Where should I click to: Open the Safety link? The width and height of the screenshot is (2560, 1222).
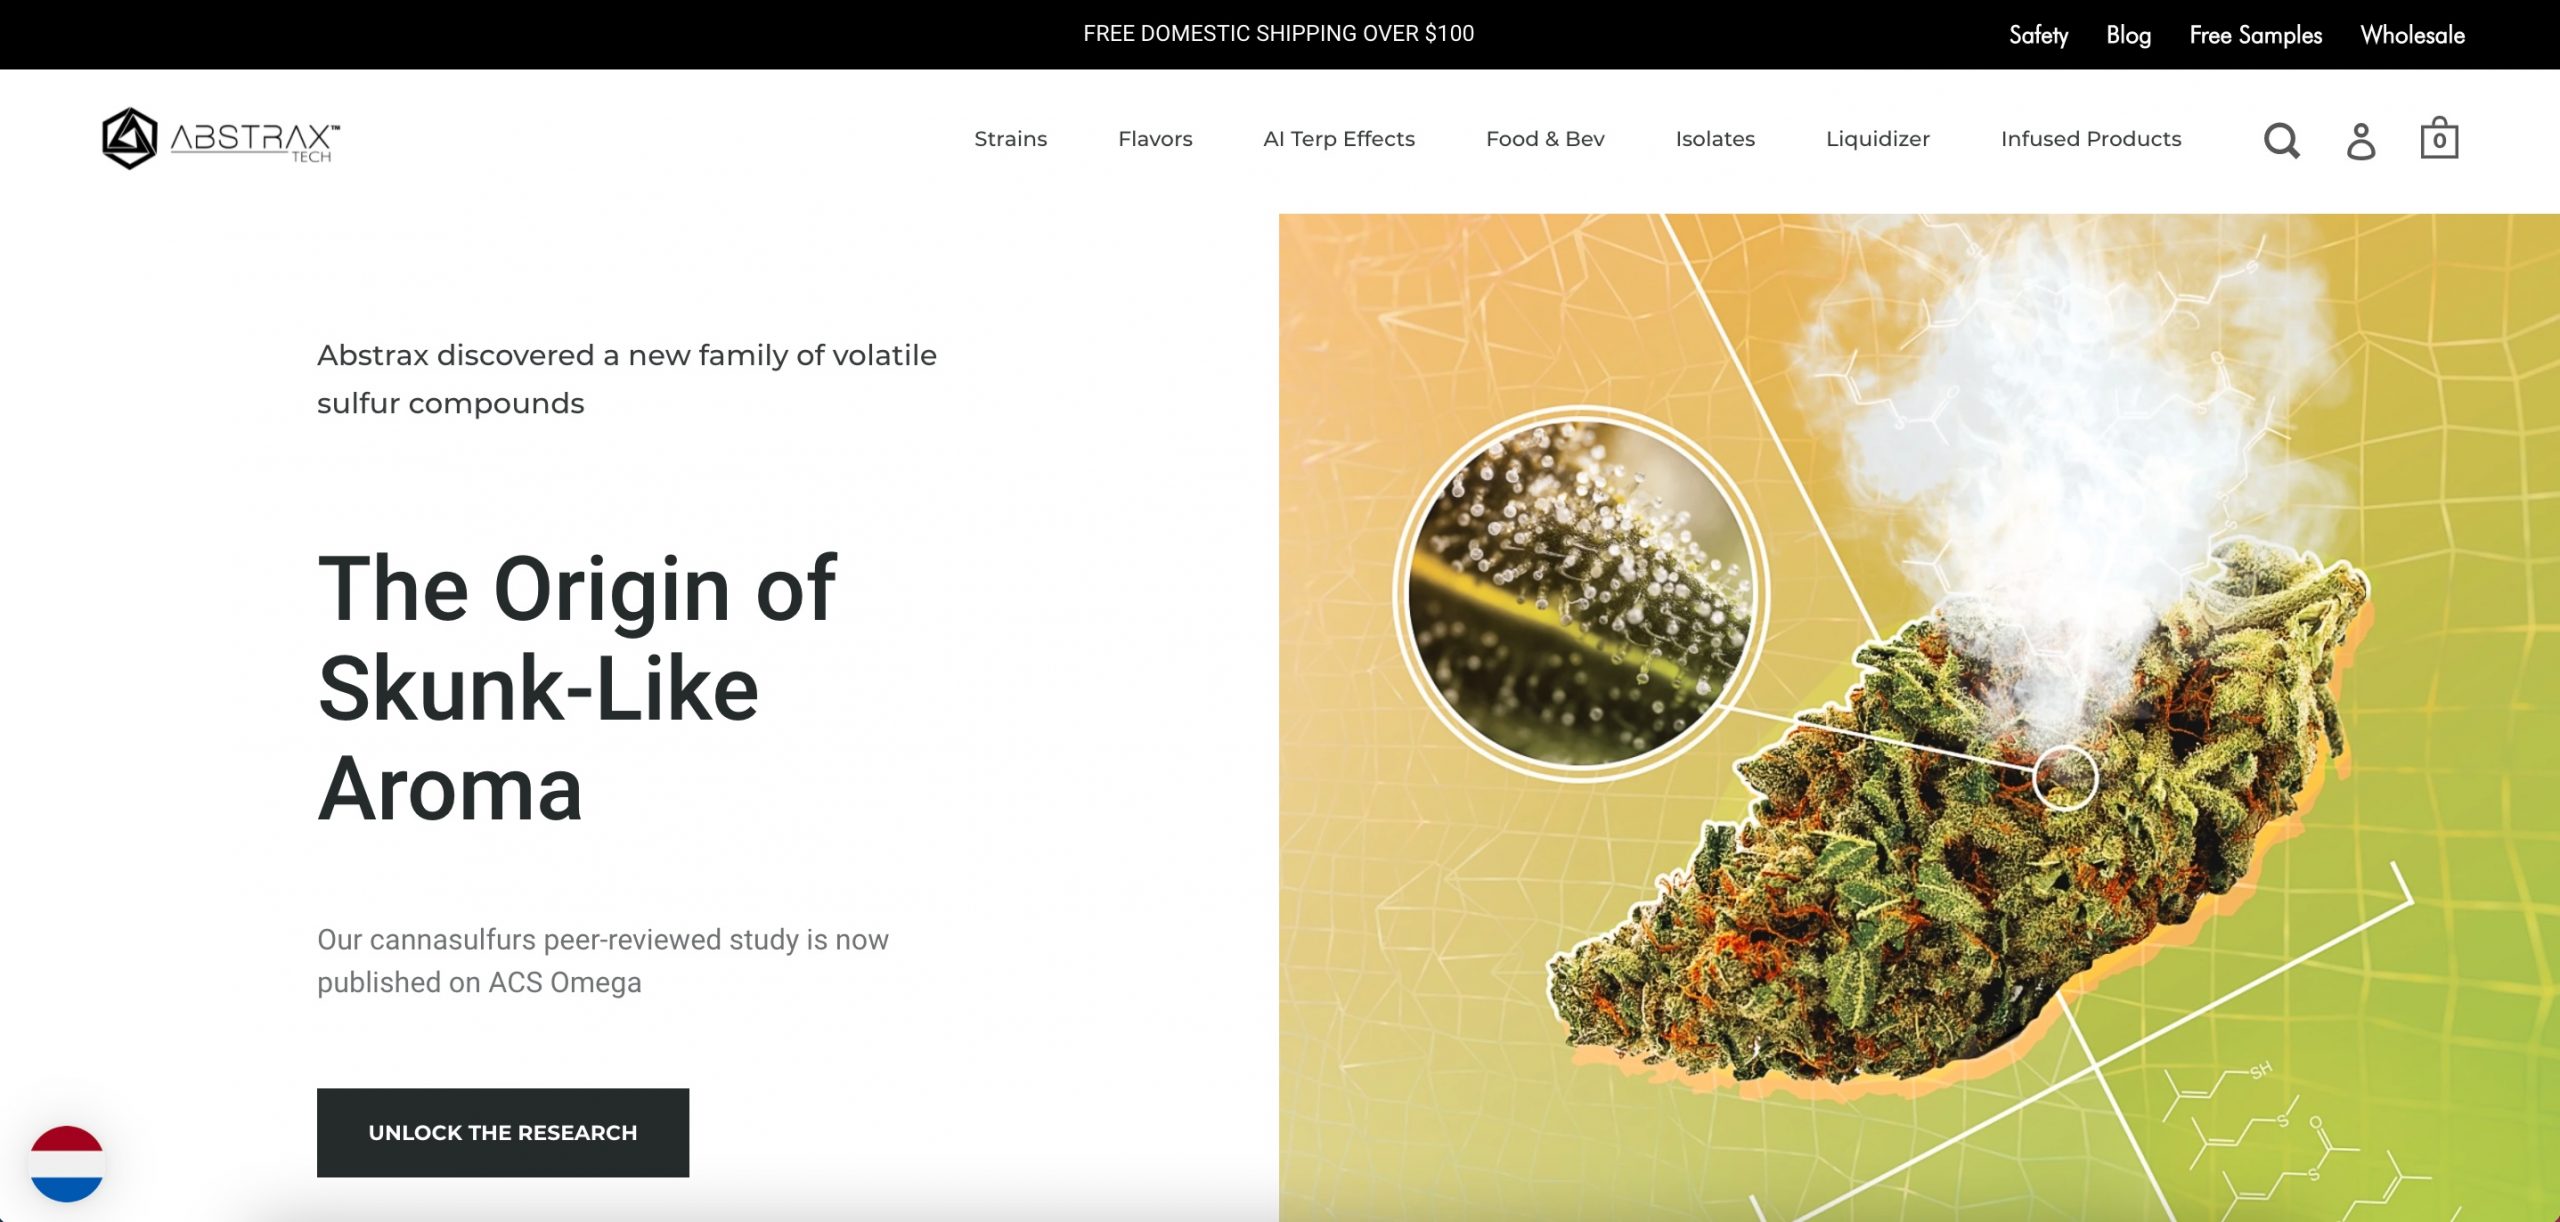point(2038,35)
